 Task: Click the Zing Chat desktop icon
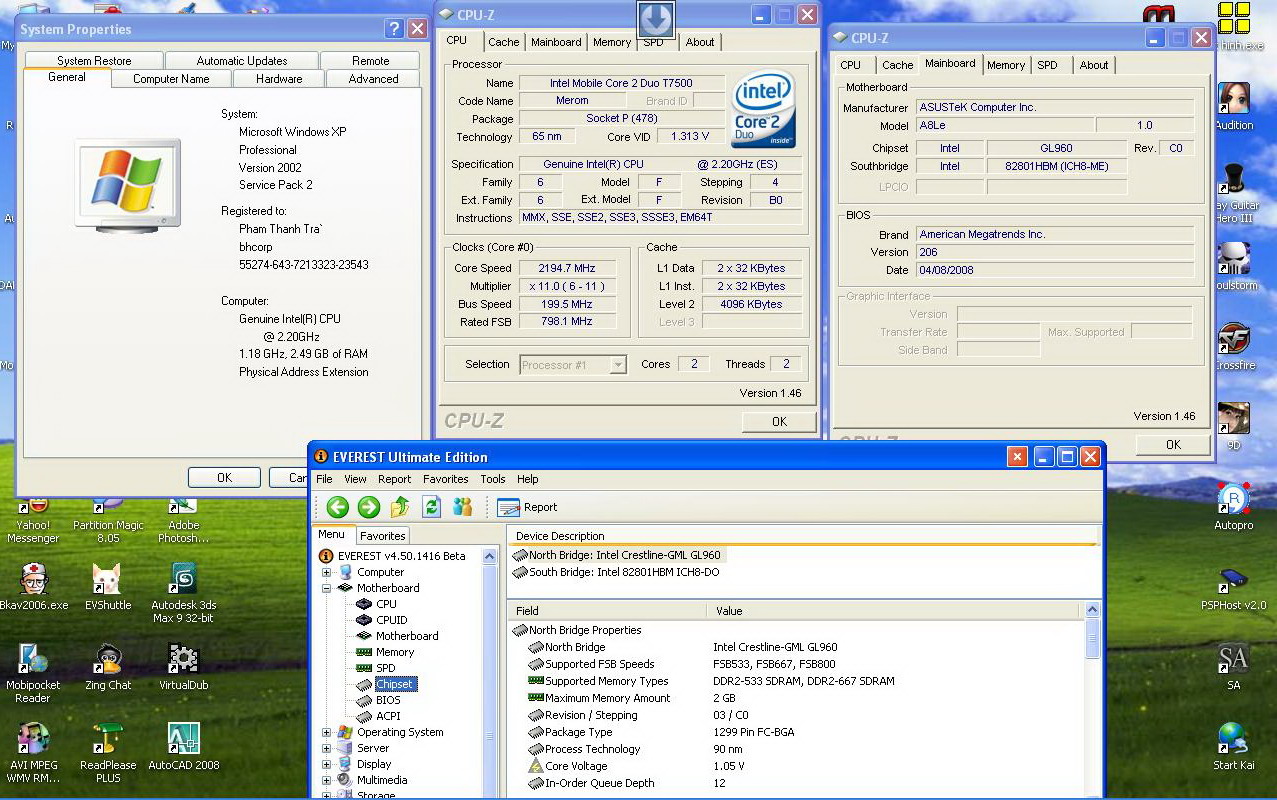pos(108,667)
